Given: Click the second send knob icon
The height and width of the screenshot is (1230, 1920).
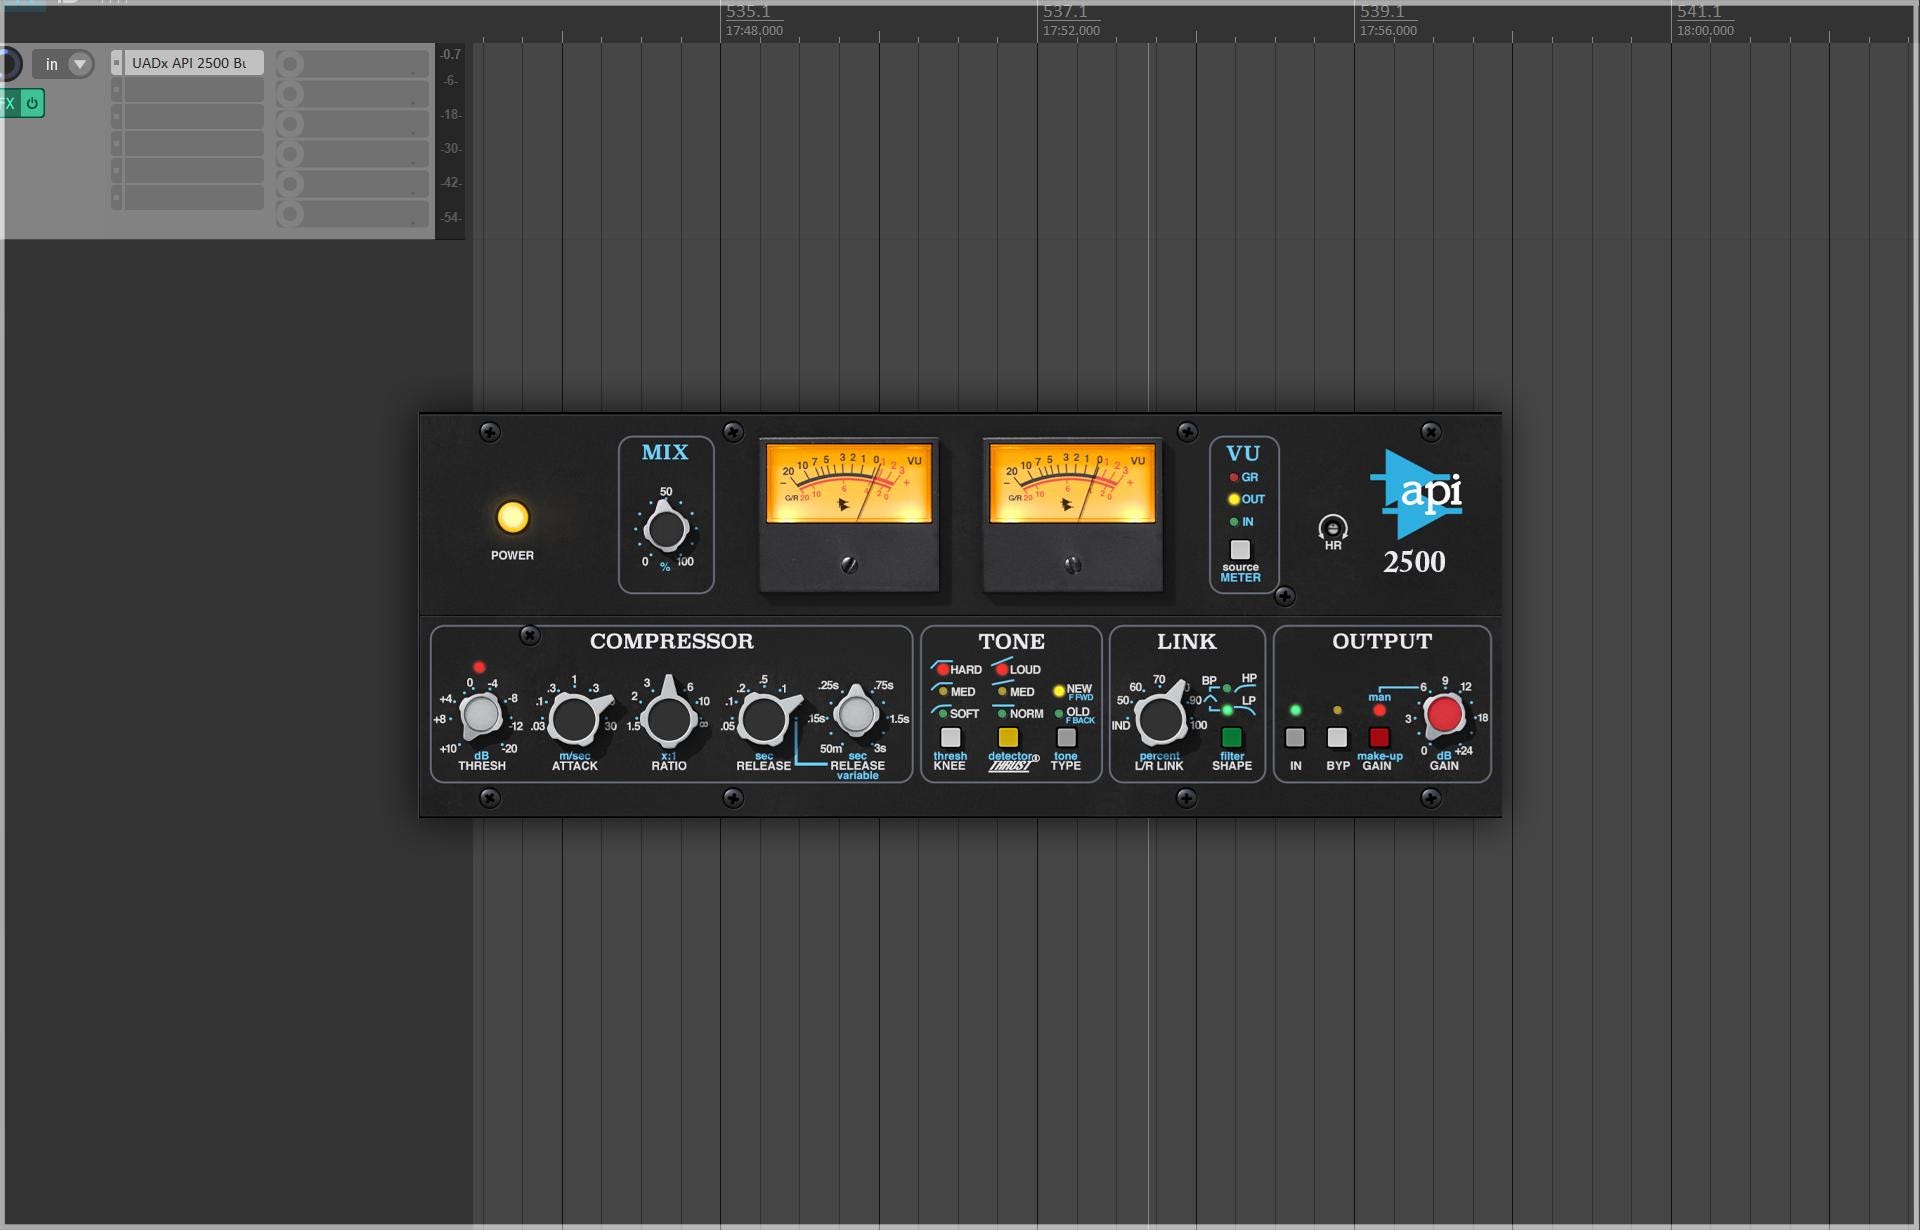Looking at the screenshot, I should (290, 94).
